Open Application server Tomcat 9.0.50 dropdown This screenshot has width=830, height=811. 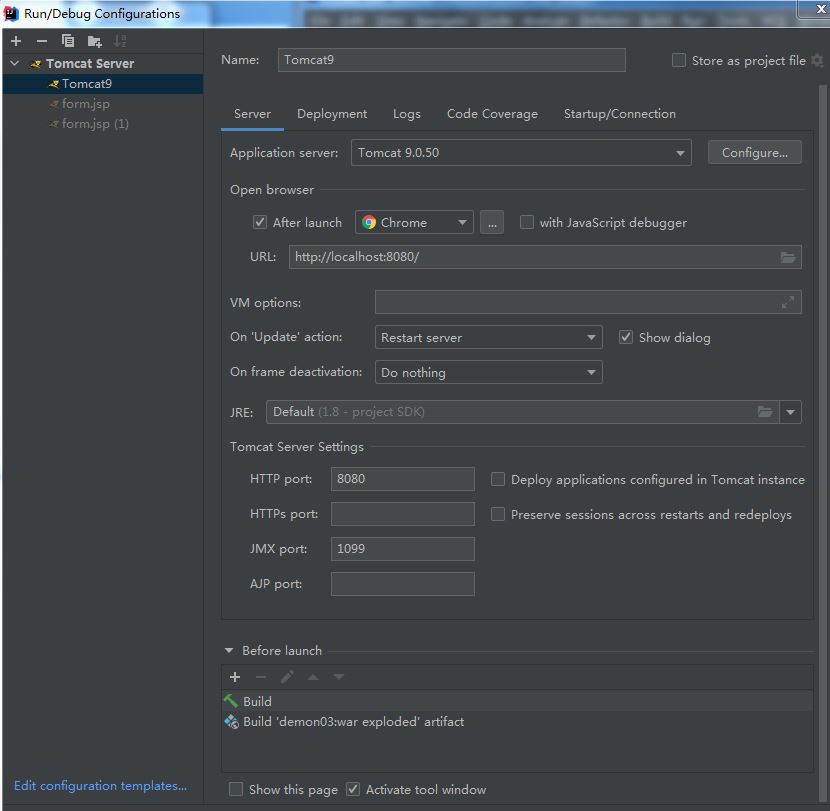[521, 153]
